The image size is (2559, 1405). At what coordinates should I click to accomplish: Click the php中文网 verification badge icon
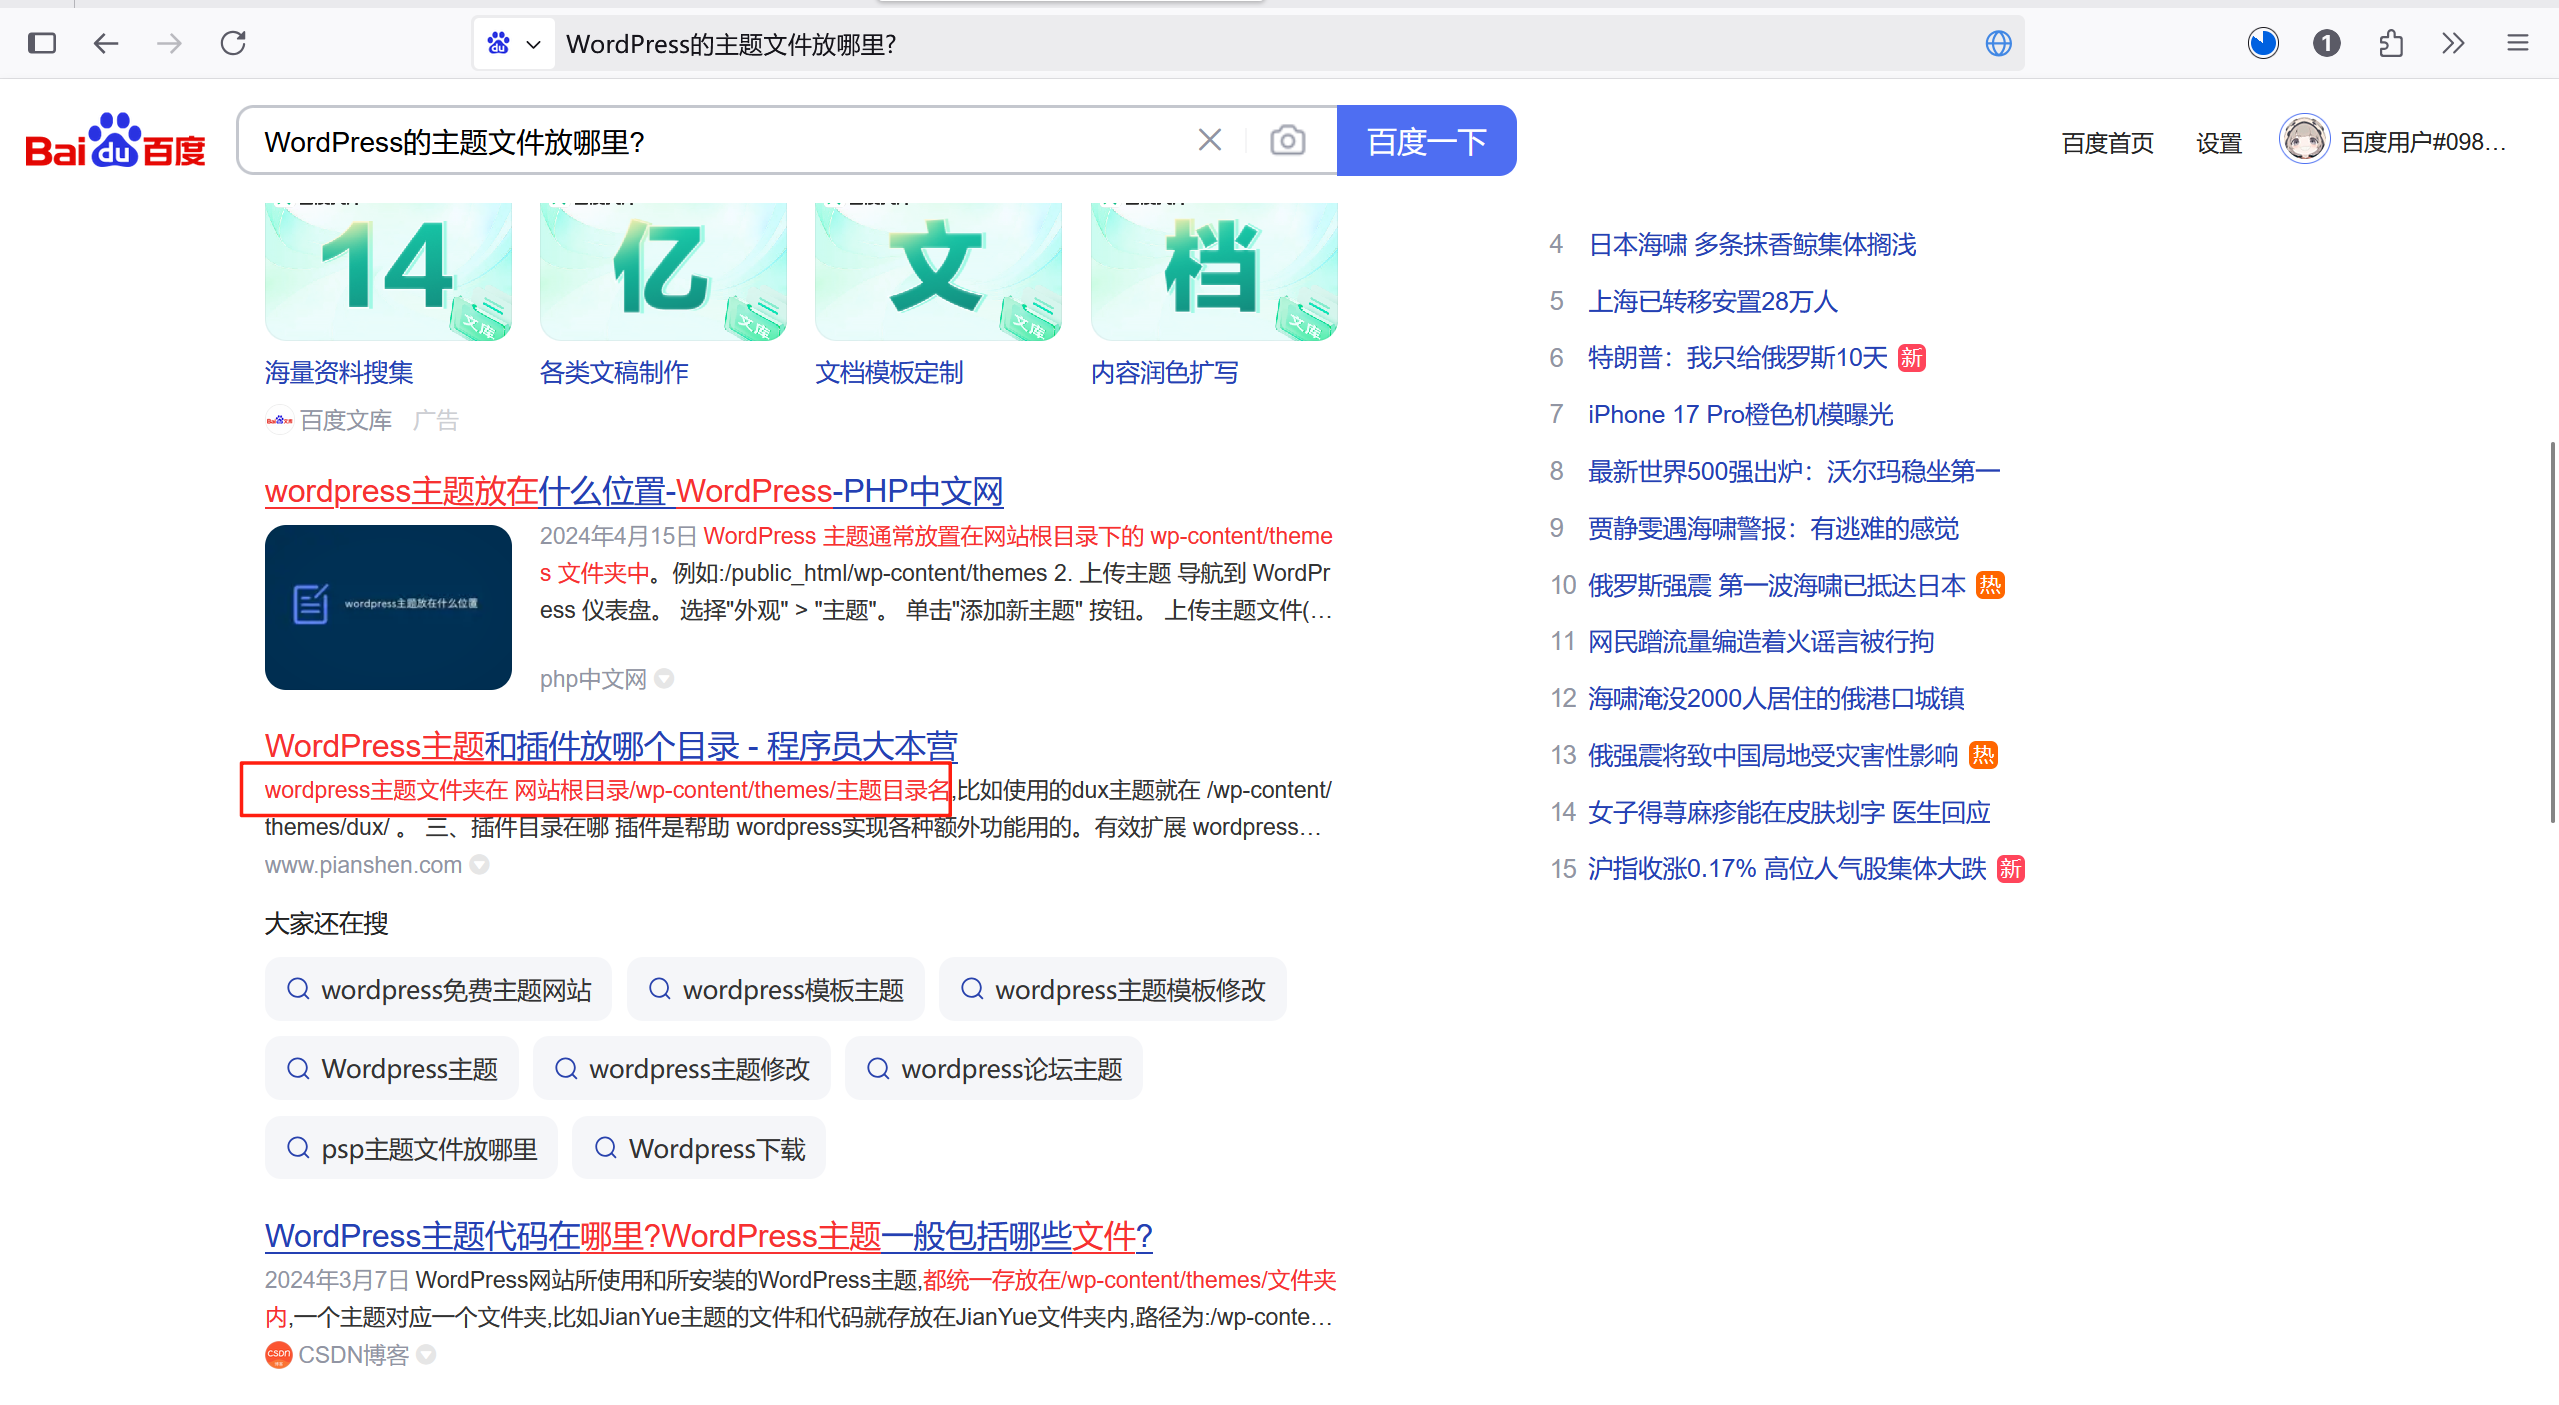click(x=664, y=679)
